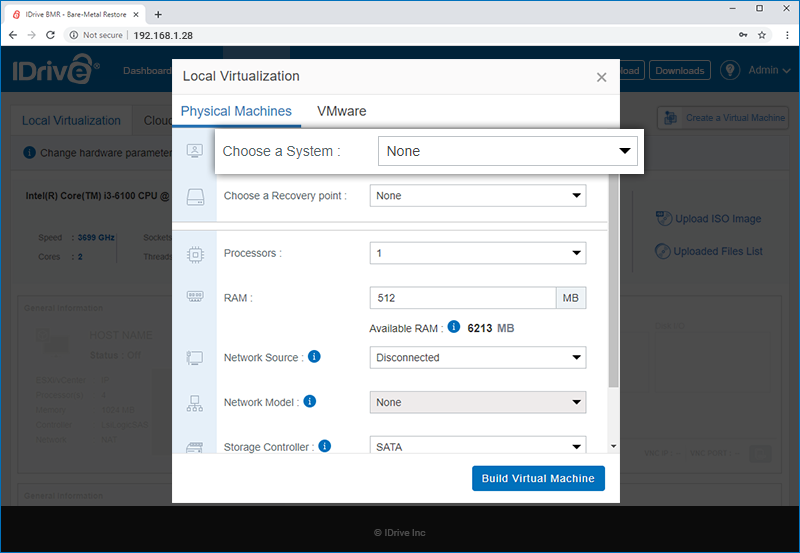Image resolution: width=800 pixels, height=553 pixels.
Task: Open the Chrome three-dot menu
Action: 787,35
